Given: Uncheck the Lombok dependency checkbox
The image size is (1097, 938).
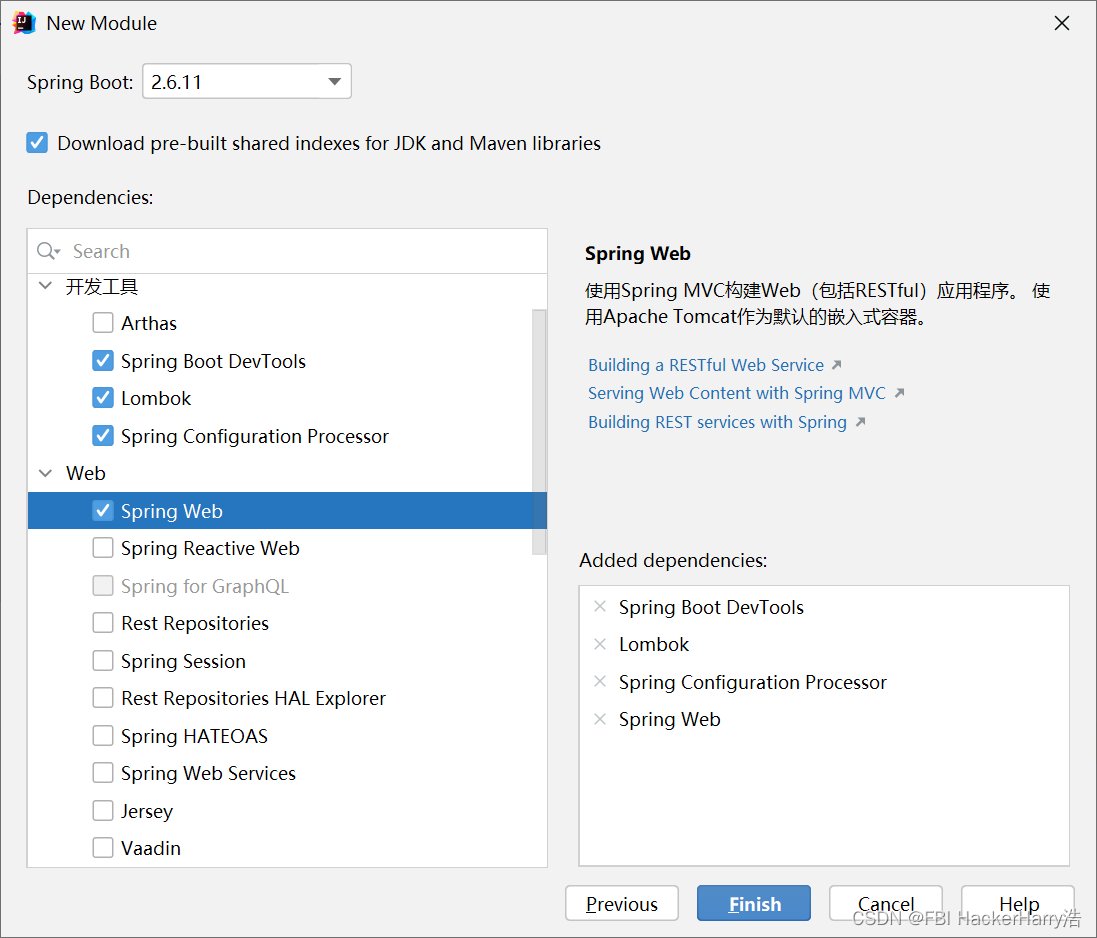Looking at the screenshot, I should (x=103, y=398).
